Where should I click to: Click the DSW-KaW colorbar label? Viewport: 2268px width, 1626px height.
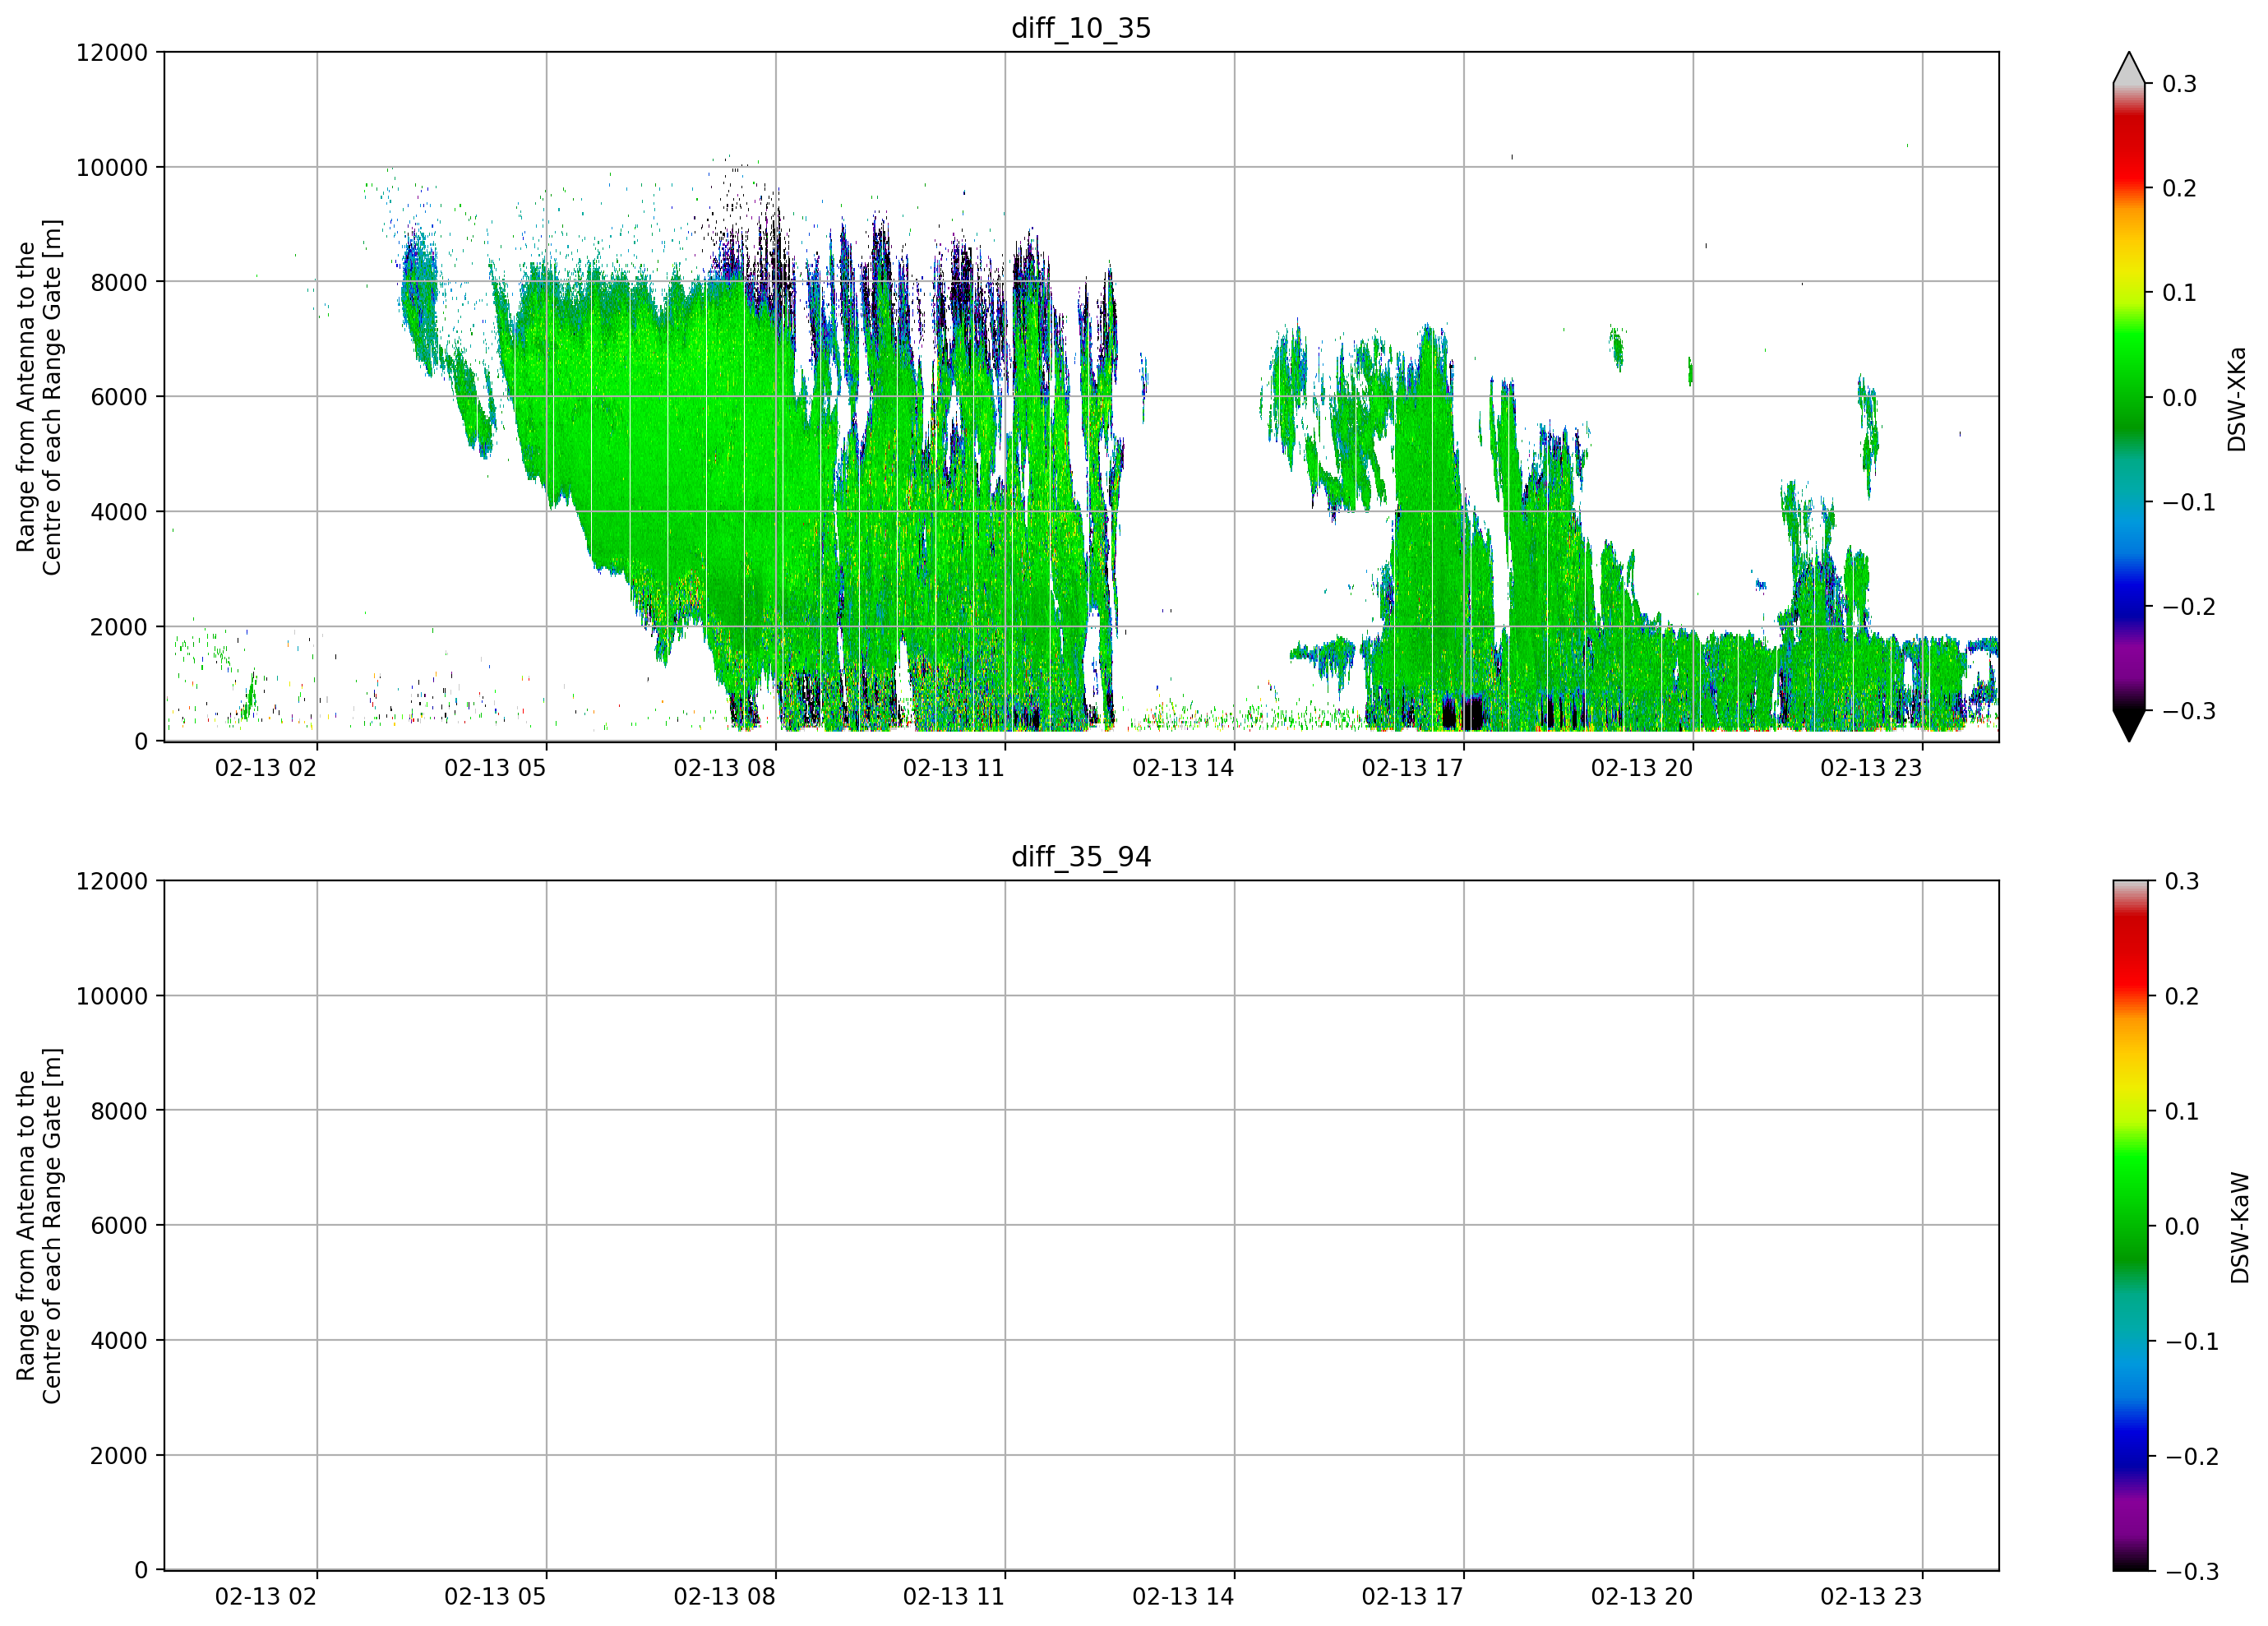click(x=2240, y=1228)
